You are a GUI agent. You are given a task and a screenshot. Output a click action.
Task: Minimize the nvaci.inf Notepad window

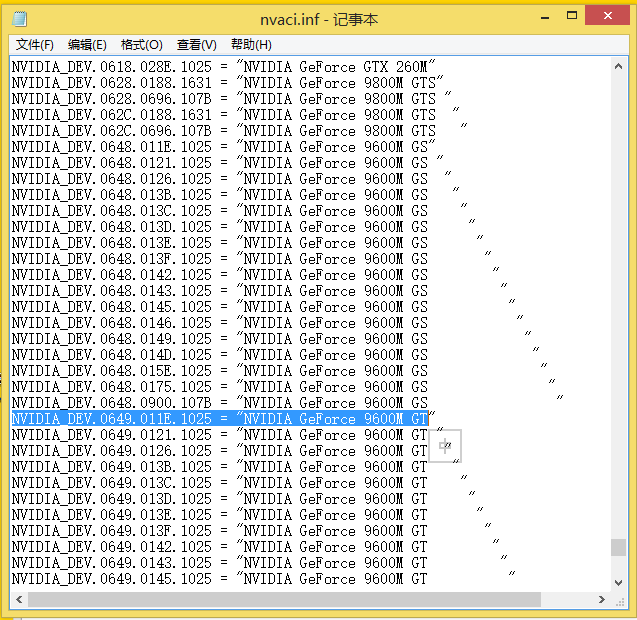click(x=545, y=17)
